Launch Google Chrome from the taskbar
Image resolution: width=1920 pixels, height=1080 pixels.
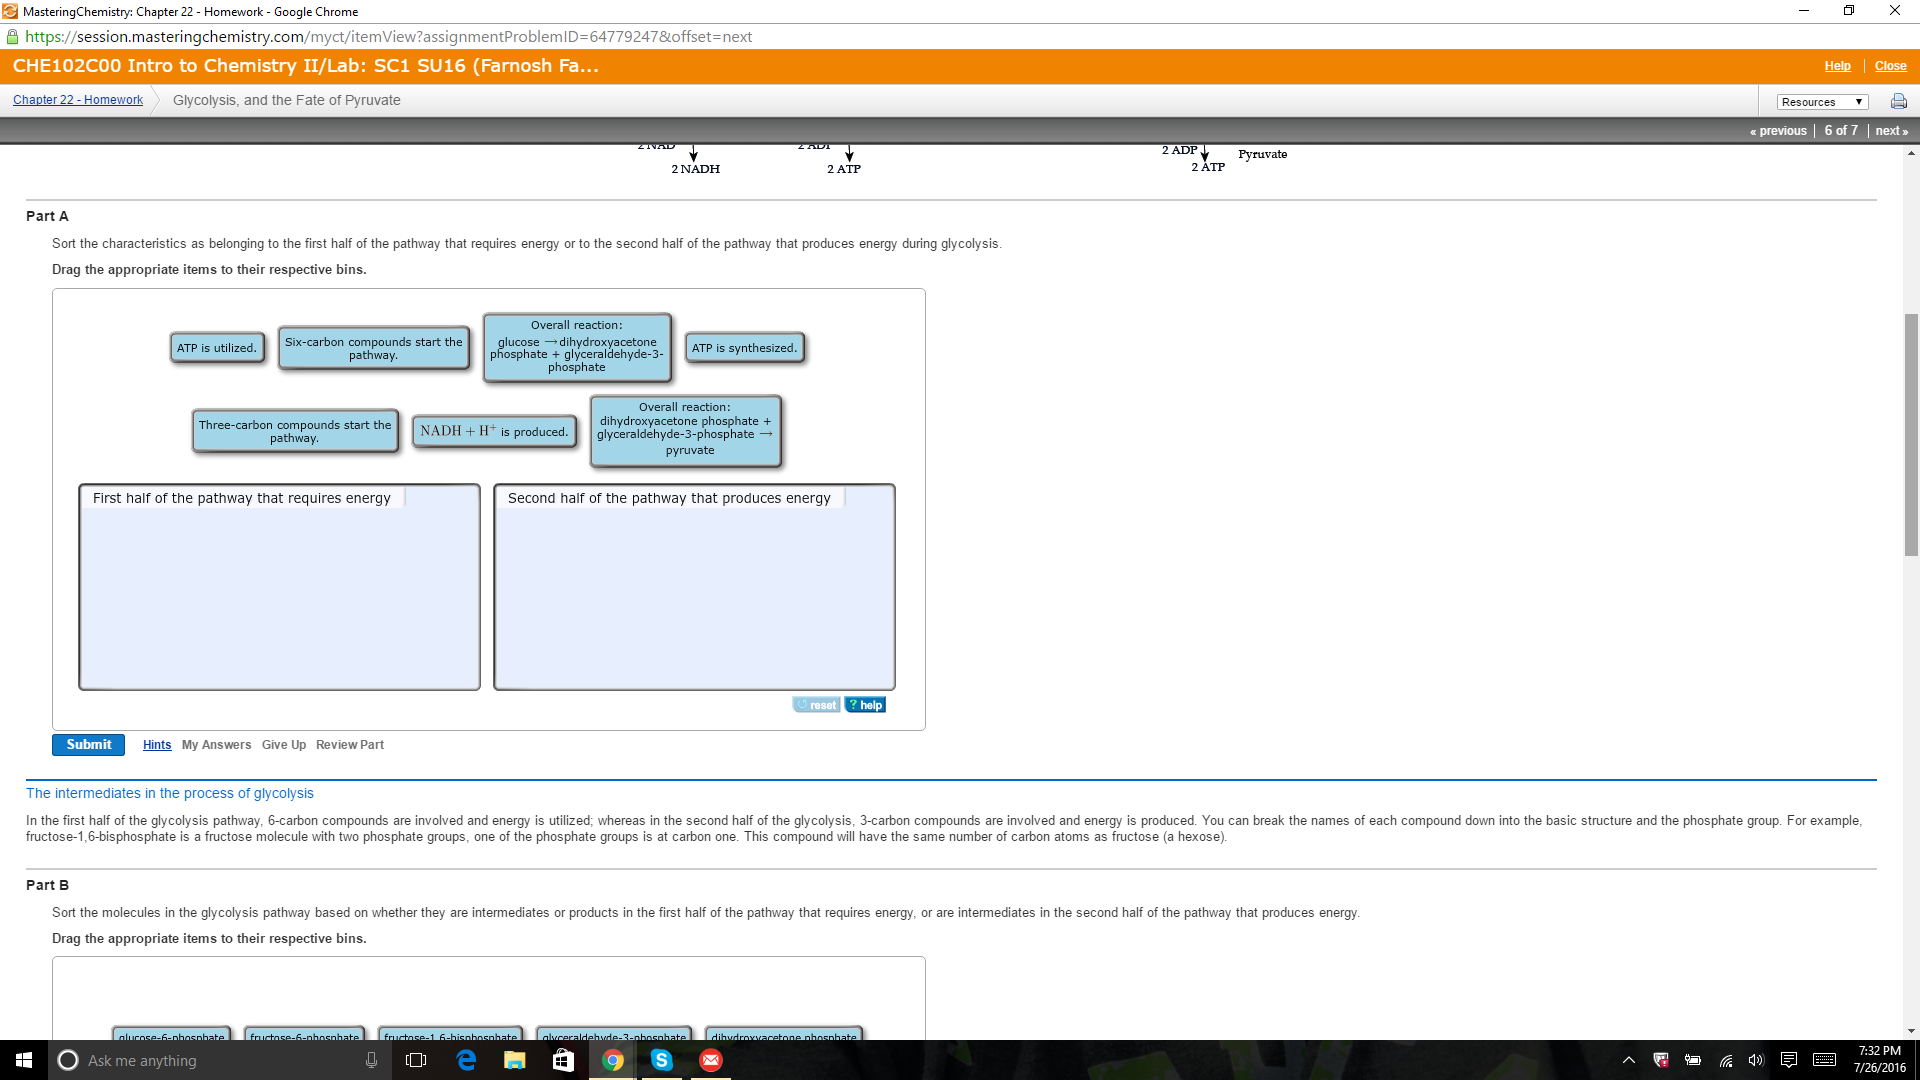(x=613, y=1061)
